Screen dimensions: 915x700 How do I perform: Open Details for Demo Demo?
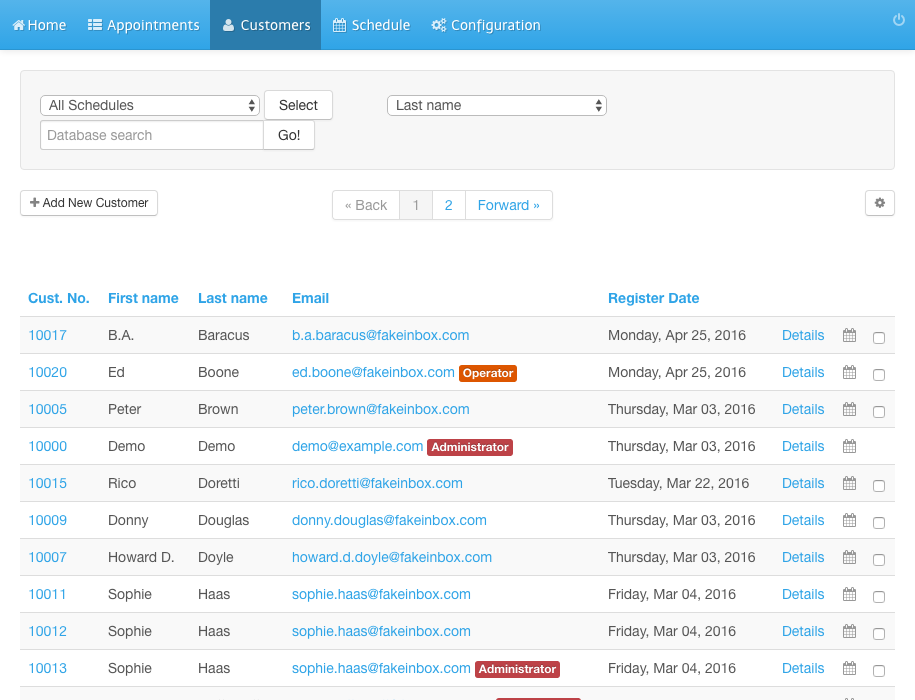pos(803,446)
